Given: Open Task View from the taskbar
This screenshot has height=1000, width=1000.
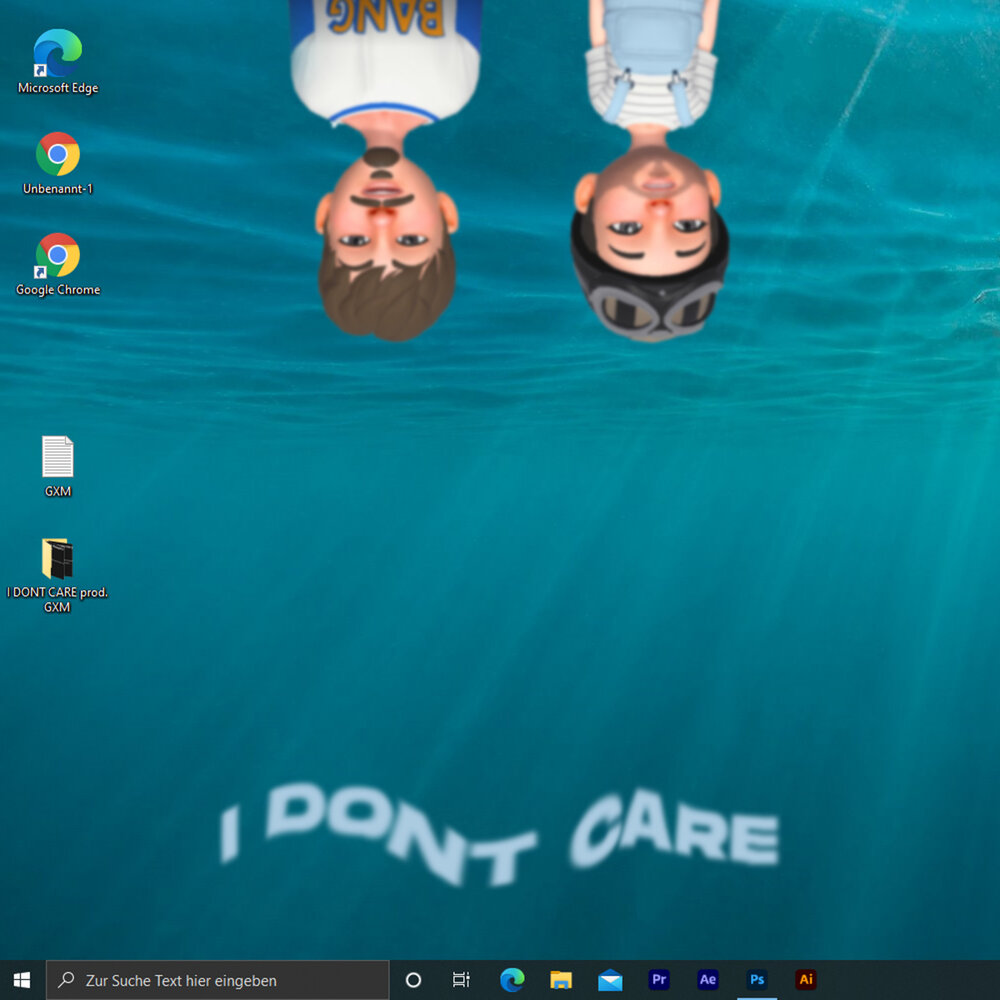Looking at the screenshot, I should [x=461, y=980].
